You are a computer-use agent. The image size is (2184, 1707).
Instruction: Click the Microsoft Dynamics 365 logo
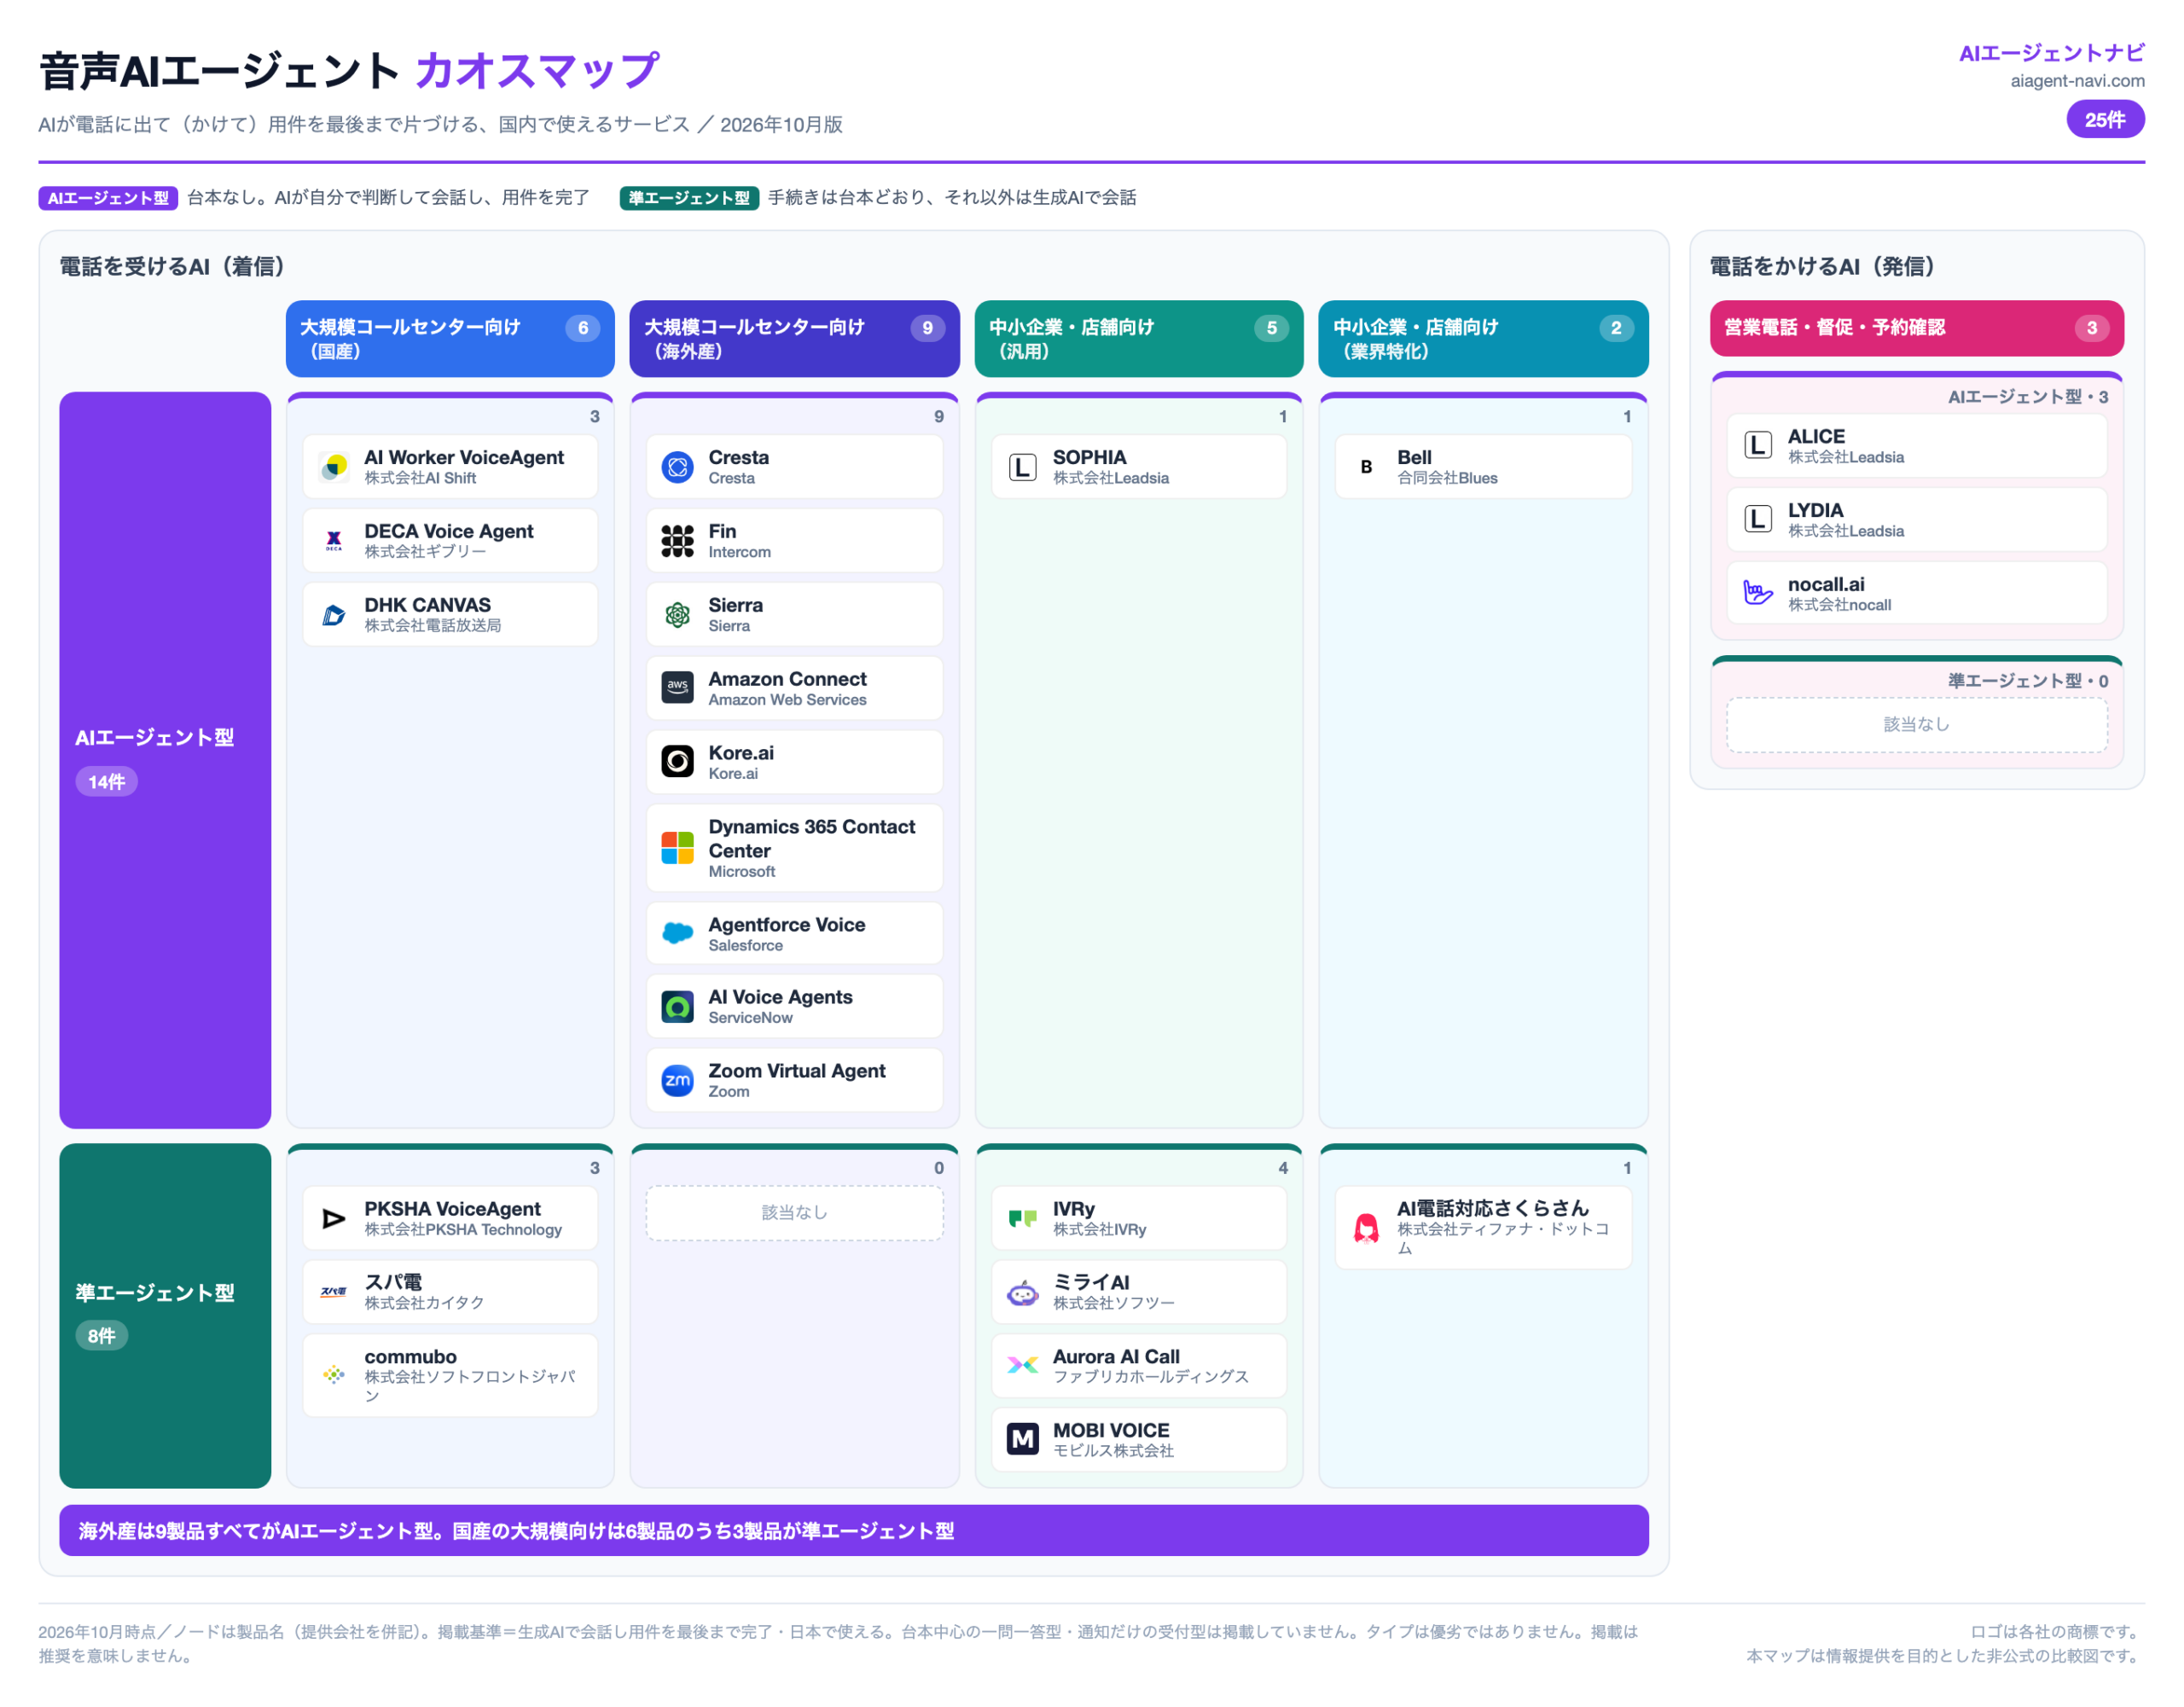tap(678, 848)
